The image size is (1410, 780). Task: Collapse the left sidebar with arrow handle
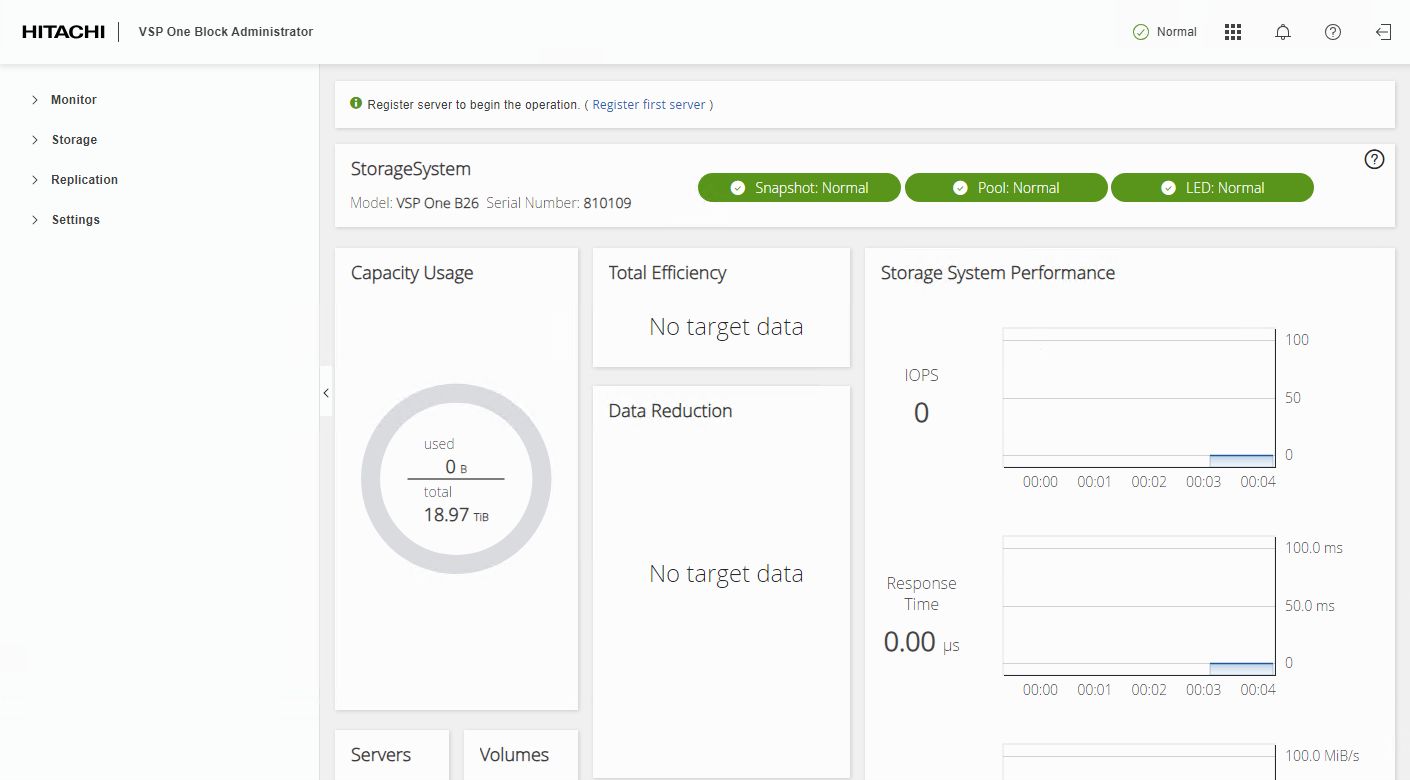point(326,394)
